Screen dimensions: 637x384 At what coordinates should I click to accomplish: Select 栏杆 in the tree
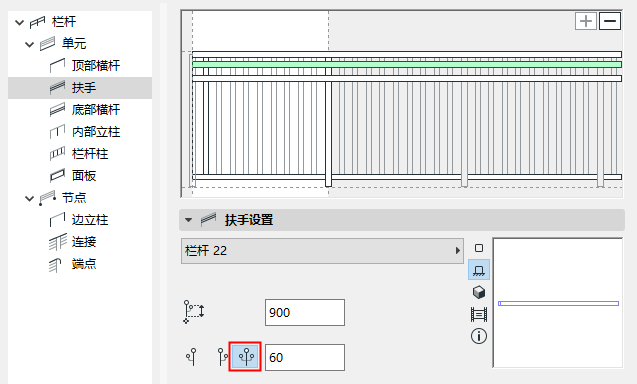[64, 22]
